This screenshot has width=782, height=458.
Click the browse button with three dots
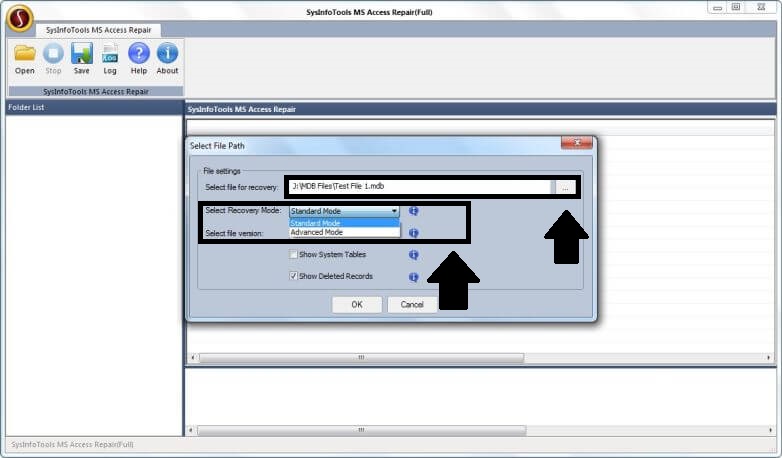[x=565, y=187]
